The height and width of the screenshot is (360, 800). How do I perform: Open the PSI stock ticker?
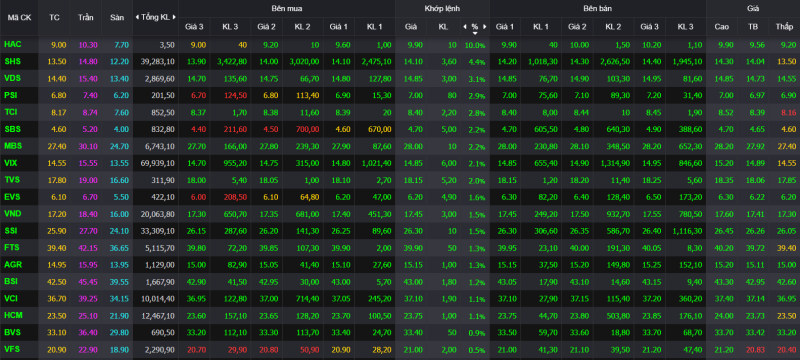[11, 95]
